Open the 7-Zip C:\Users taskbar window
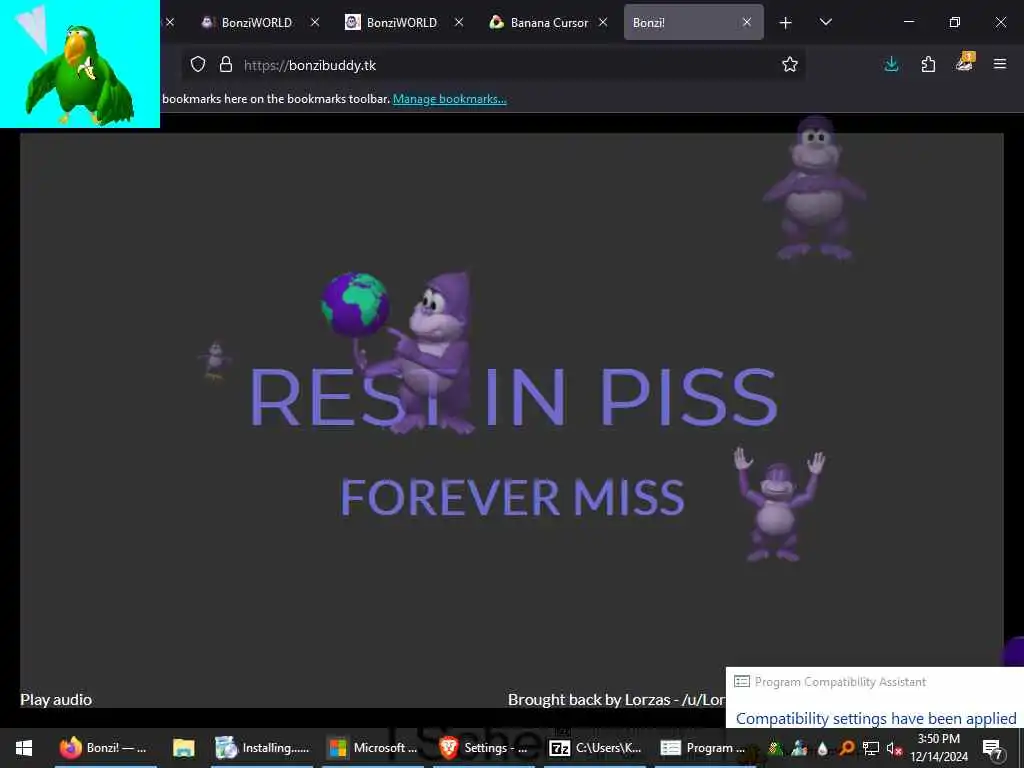Image resolution: width=1024 pixels, height=768 pixels. [x=594, y=748]
